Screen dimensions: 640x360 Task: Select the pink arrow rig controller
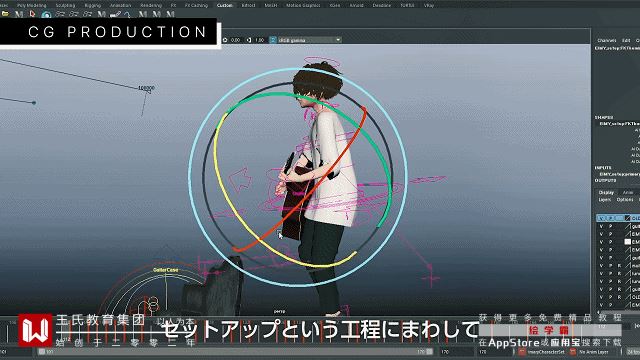pos(240,180)
